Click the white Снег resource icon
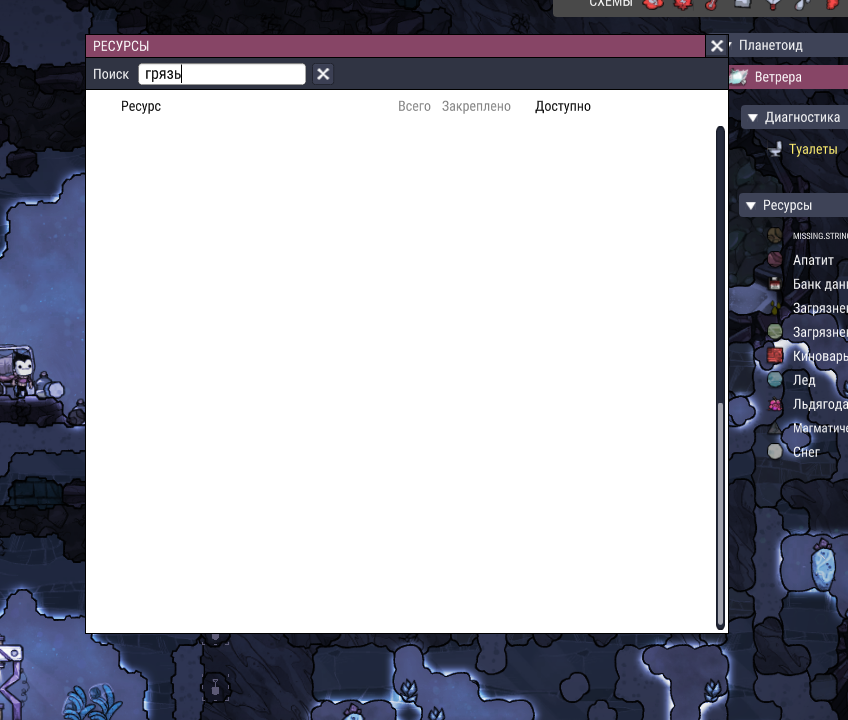Viewport: 848px width, 720px height. tap(775, 452)
